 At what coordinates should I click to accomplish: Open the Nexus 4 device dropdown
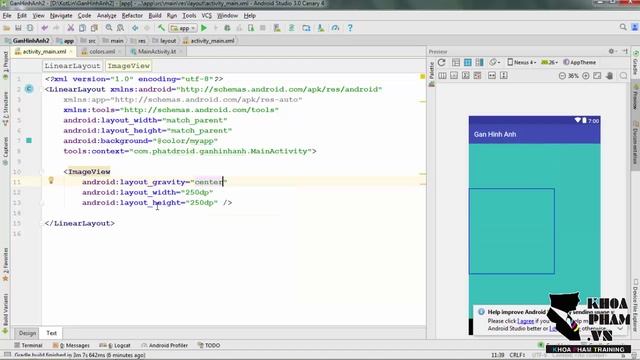(x=521, y=62)
